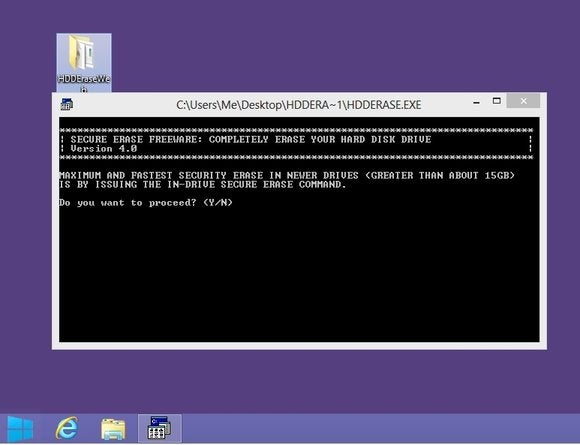Click the HDDERASE.EXE path title bar
This screenshot has width=580, height=445.
click(x=299, y=105)
